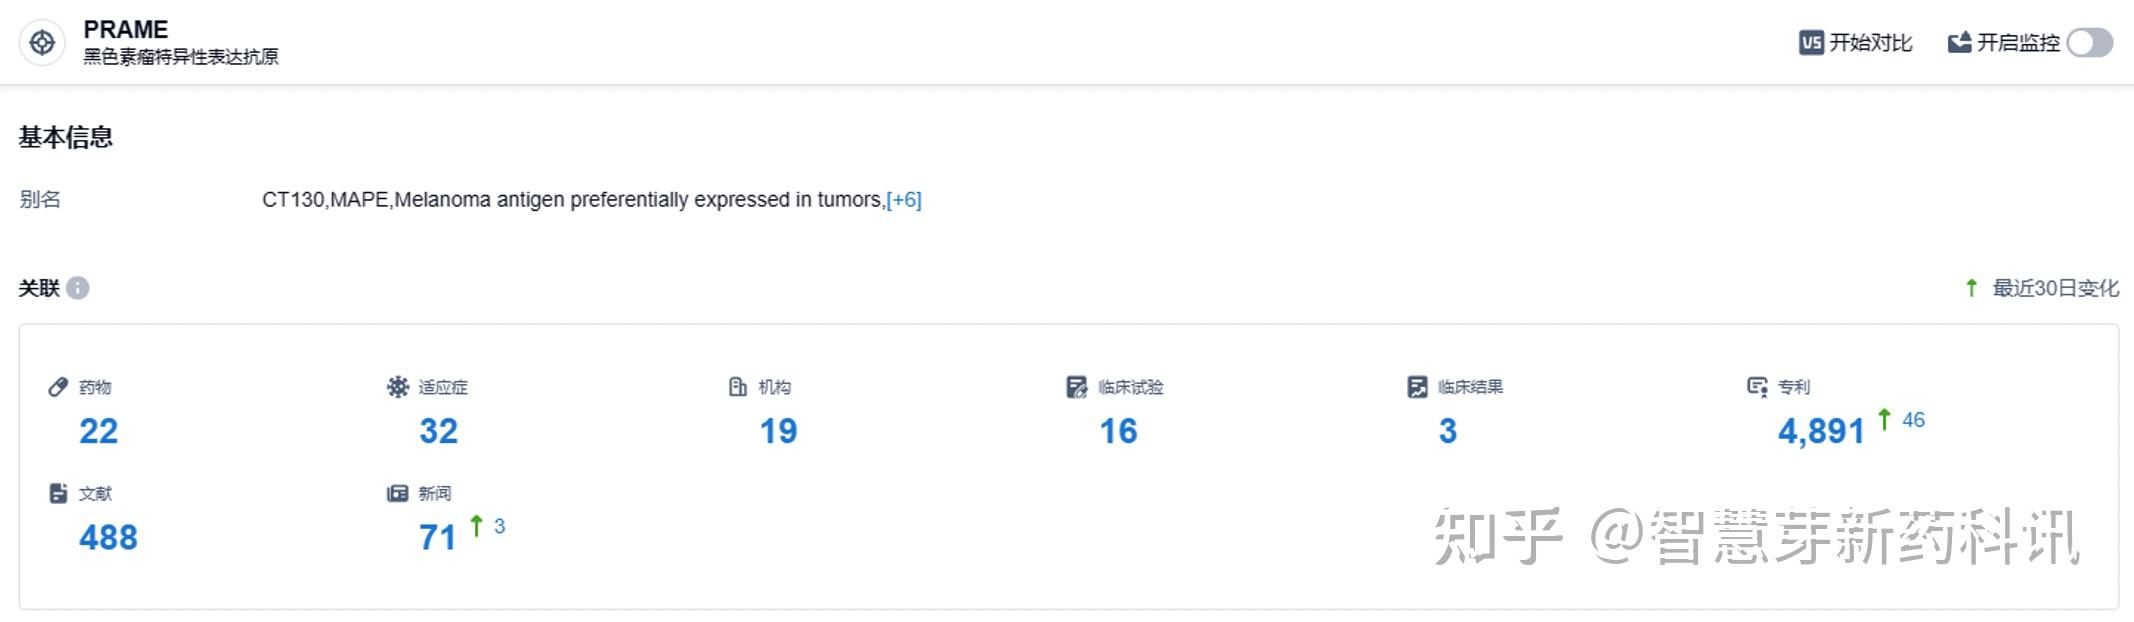This screenshot has width=2134, height=622.
Task: Enable the 开启监控 toggle switch
Action: (2089, 43)
